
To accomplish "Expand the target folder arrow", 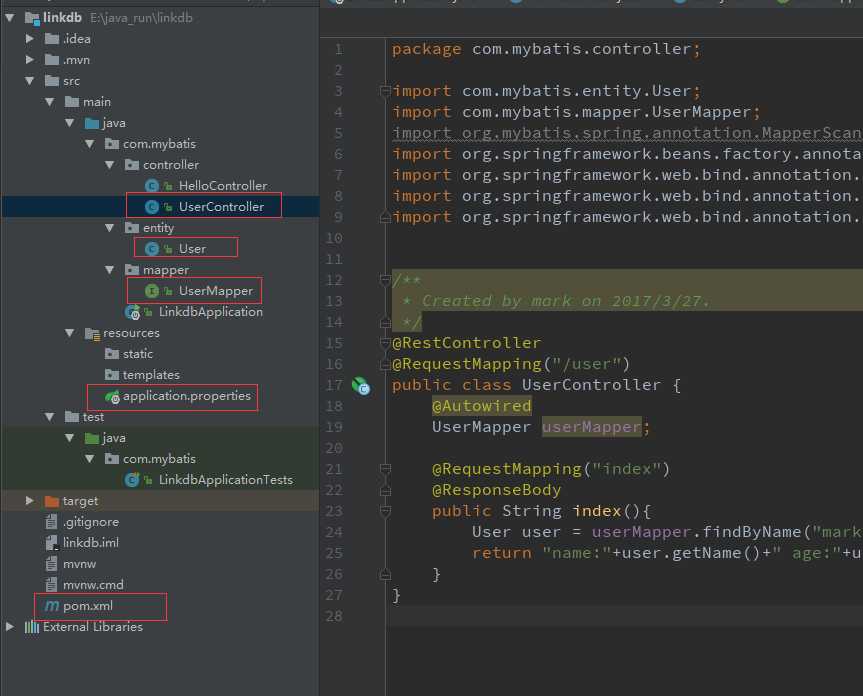I will (x=30, y=500).
